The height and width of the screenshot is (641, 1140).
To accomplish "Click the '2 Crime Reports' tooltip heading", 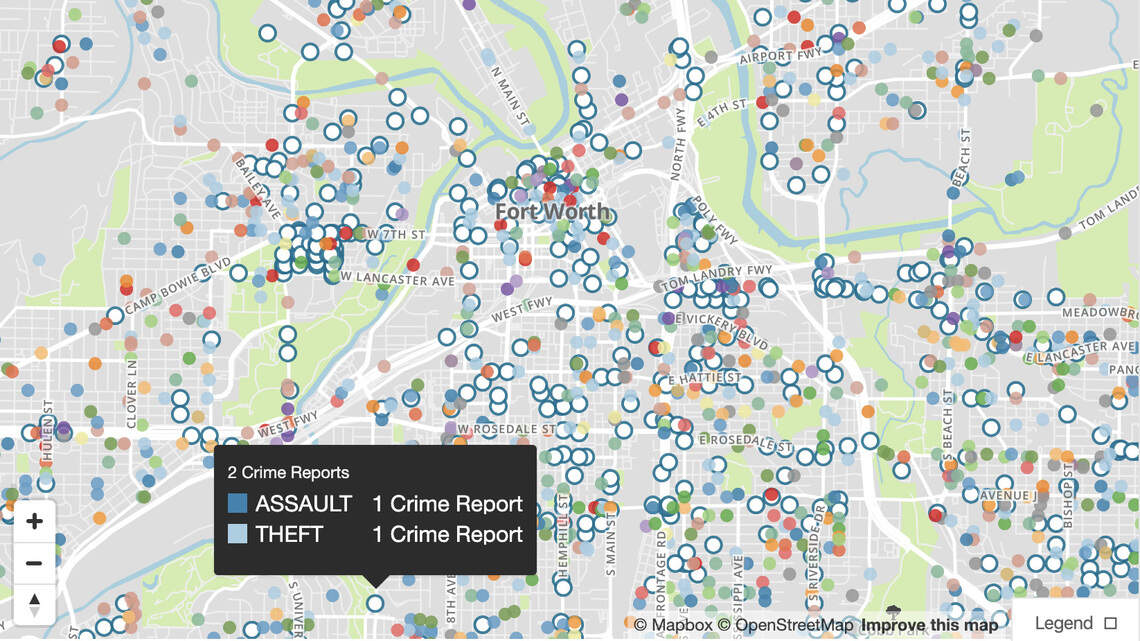I will coord(288,472).
